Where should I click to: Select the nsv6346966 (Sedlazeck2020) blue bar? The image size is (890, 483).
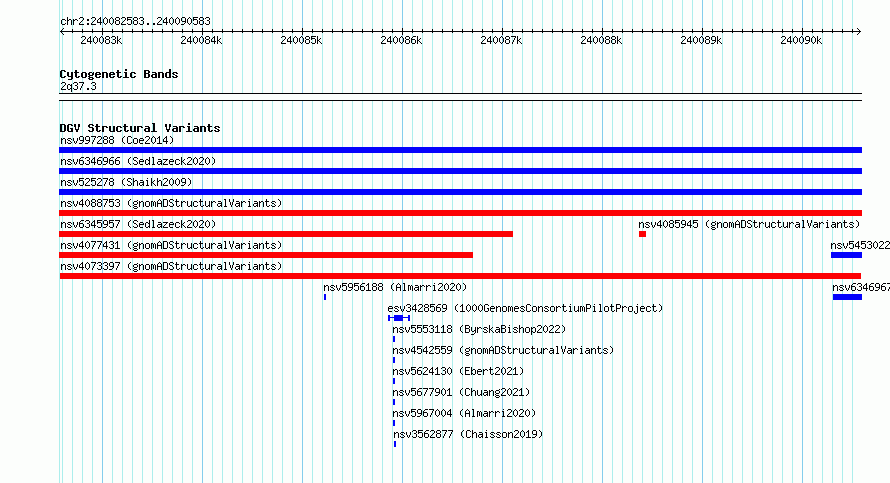point(460,171)
